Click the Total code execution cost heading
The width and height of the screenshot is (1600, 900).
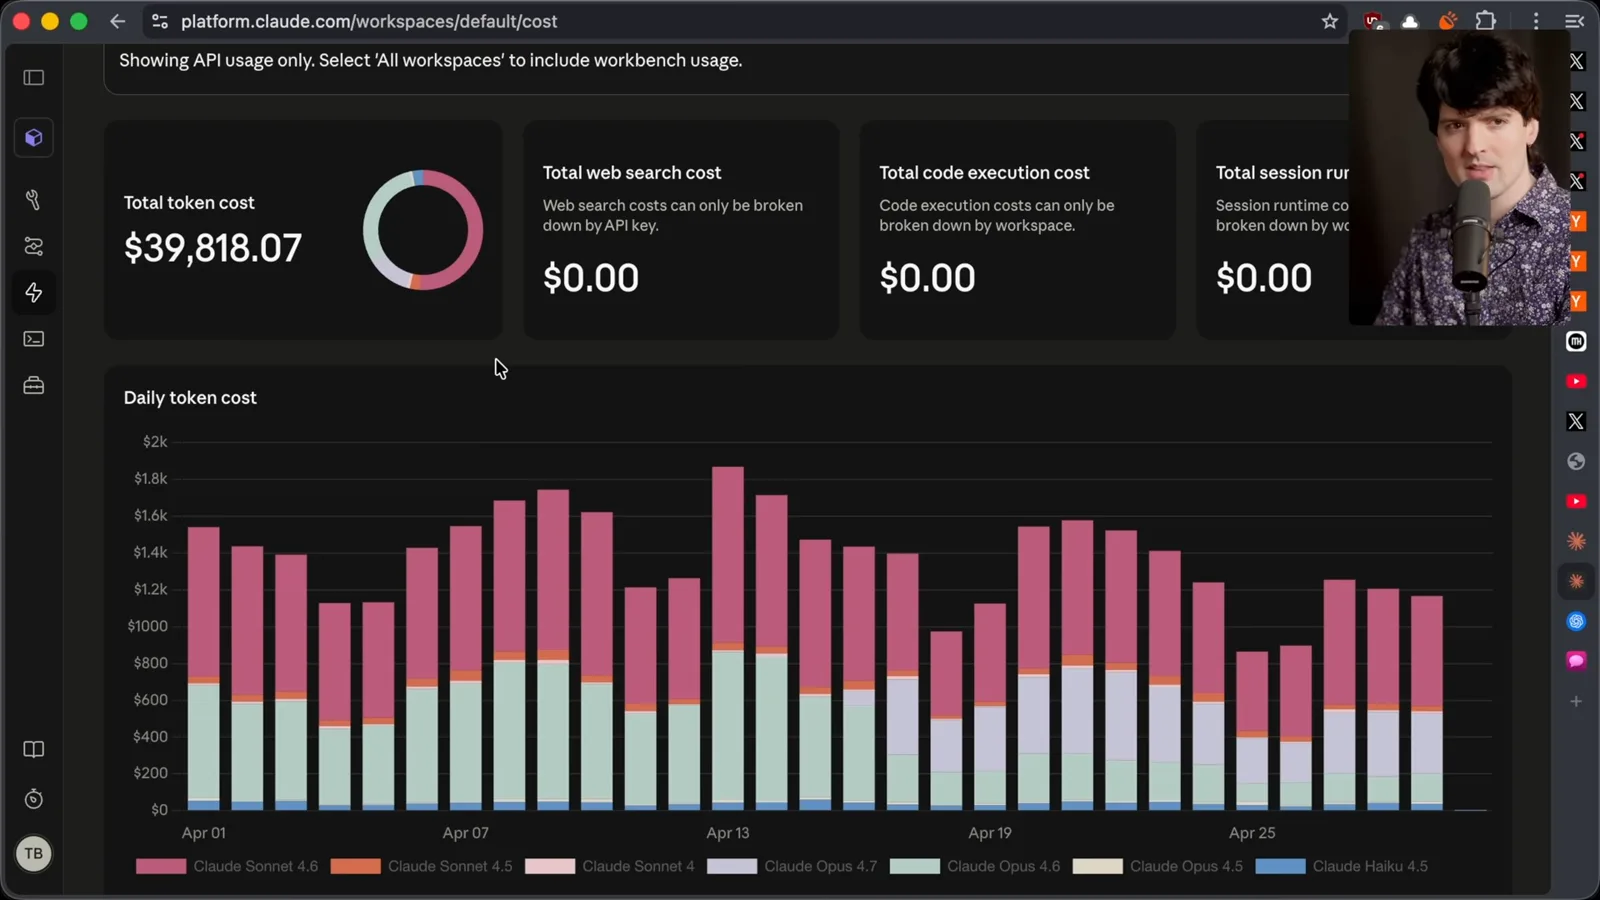tap(984, 173)
